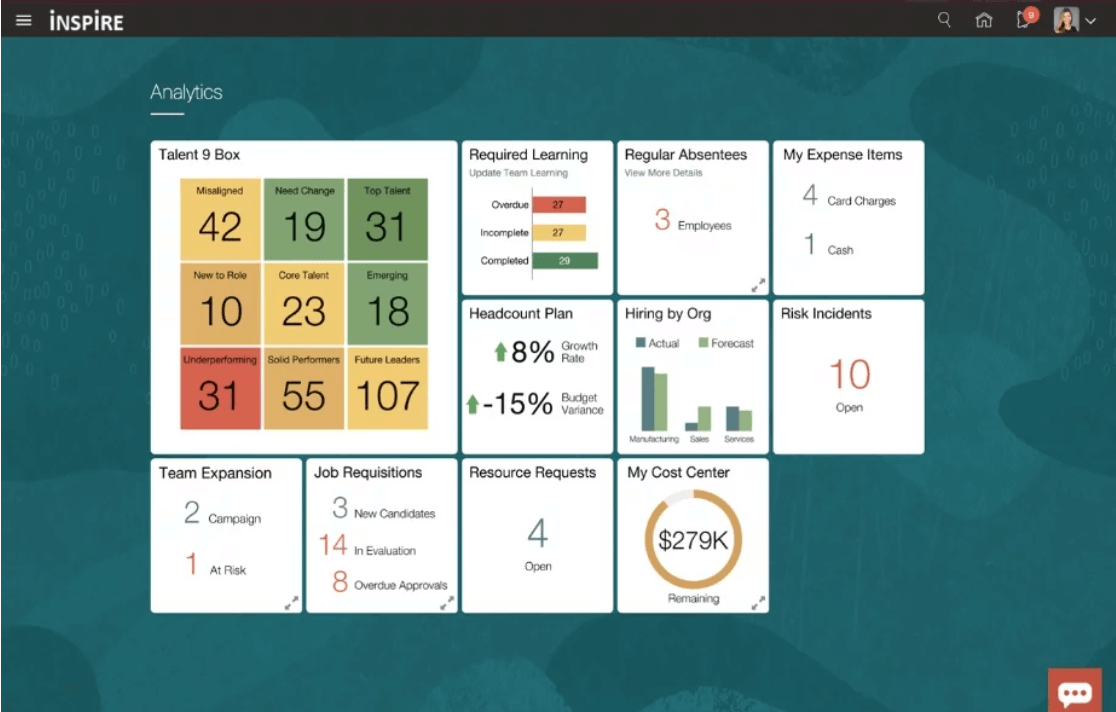Click the profile avatar picture
This screenshot has height=712, width=1116.
coord(1067,20)
